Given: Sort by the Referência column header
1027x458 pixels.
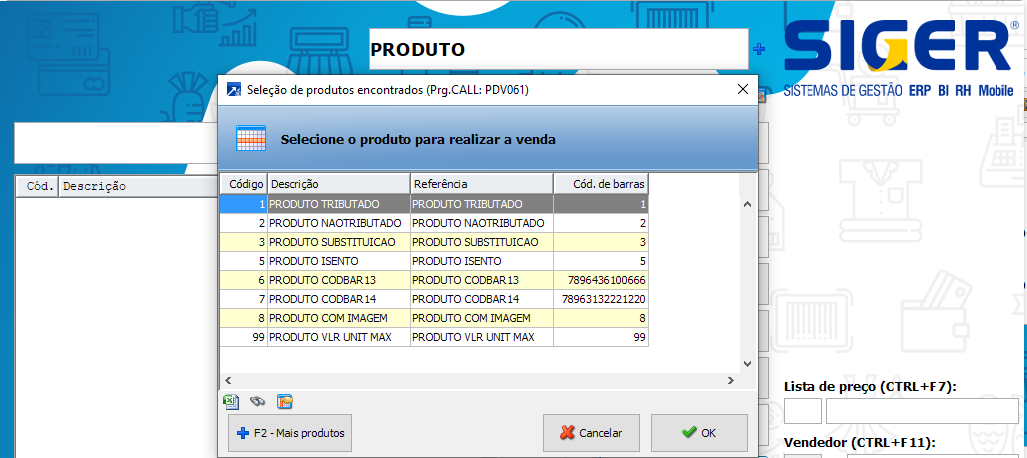Looking at the screenshot, I should coord(482,184).
